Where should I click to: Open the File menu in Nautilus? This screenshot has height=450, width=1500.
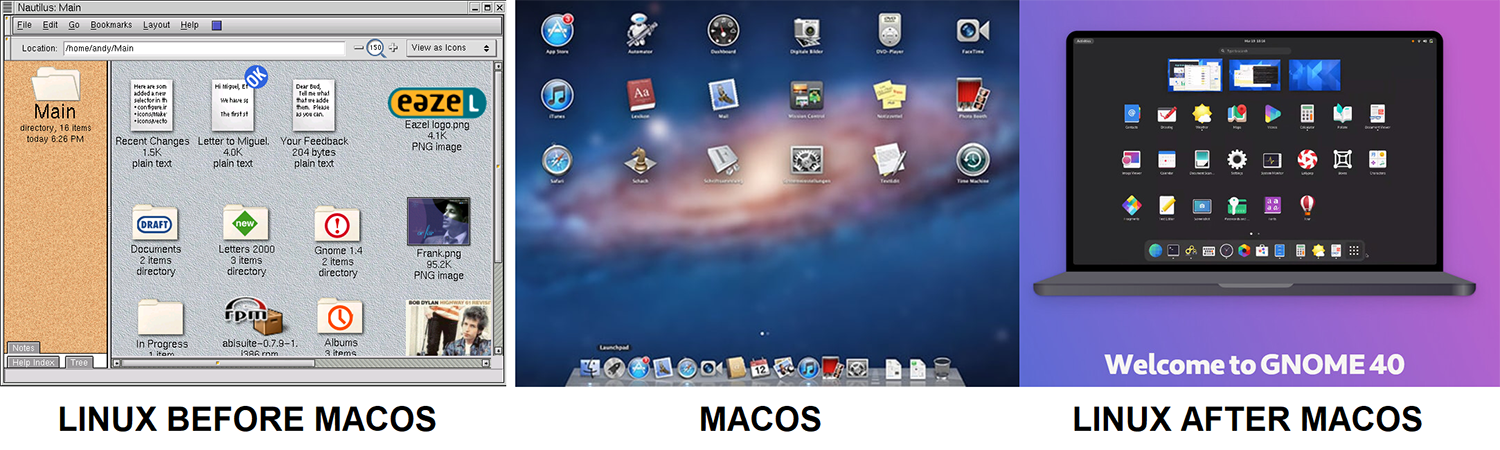tap(24, 24)
